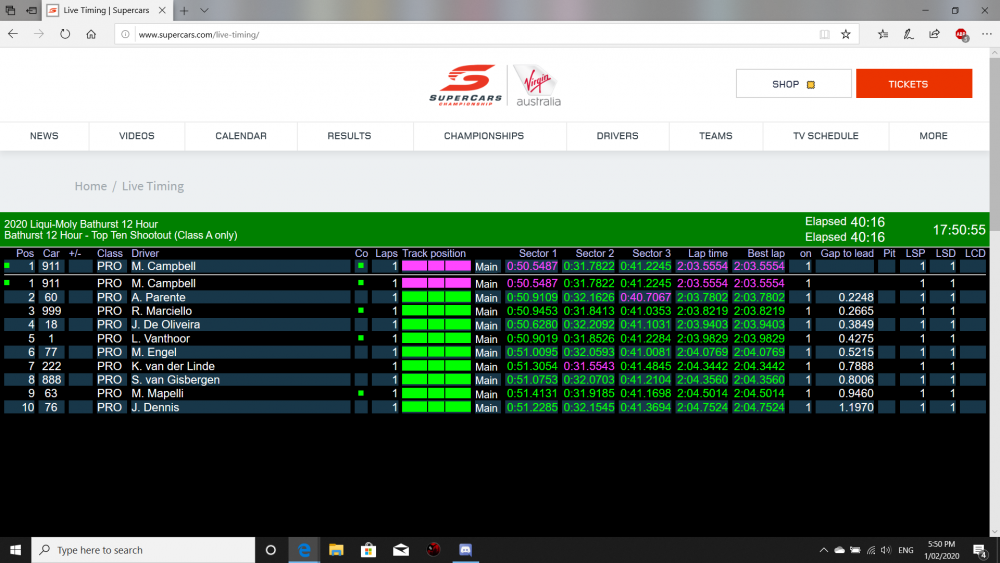Show hidden system tray icons
The height and width of the screenshot is (563, 1000).
[823, 550]
